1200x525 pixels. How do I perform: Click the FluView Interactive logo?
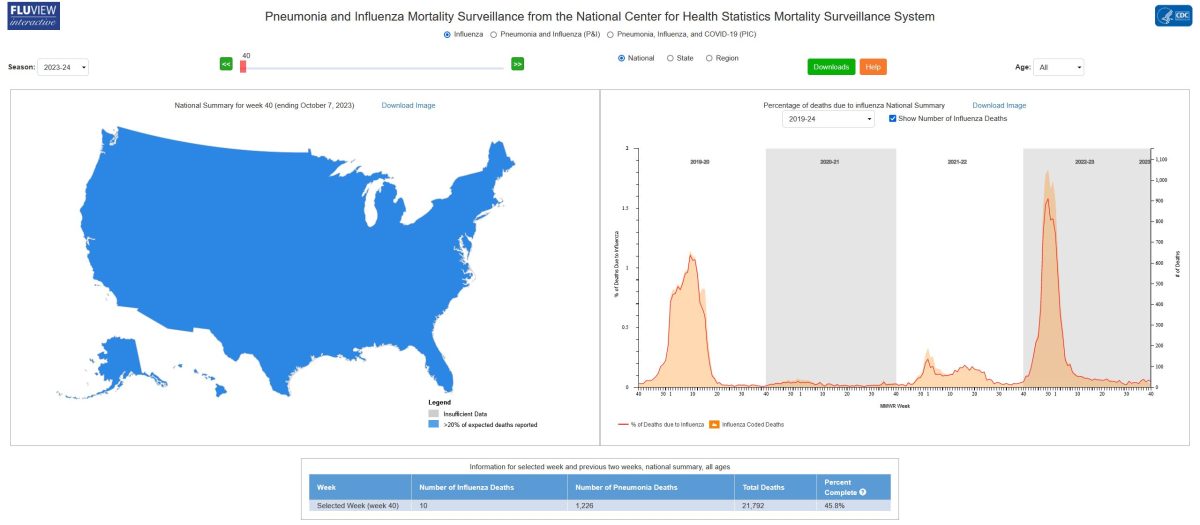32,16
